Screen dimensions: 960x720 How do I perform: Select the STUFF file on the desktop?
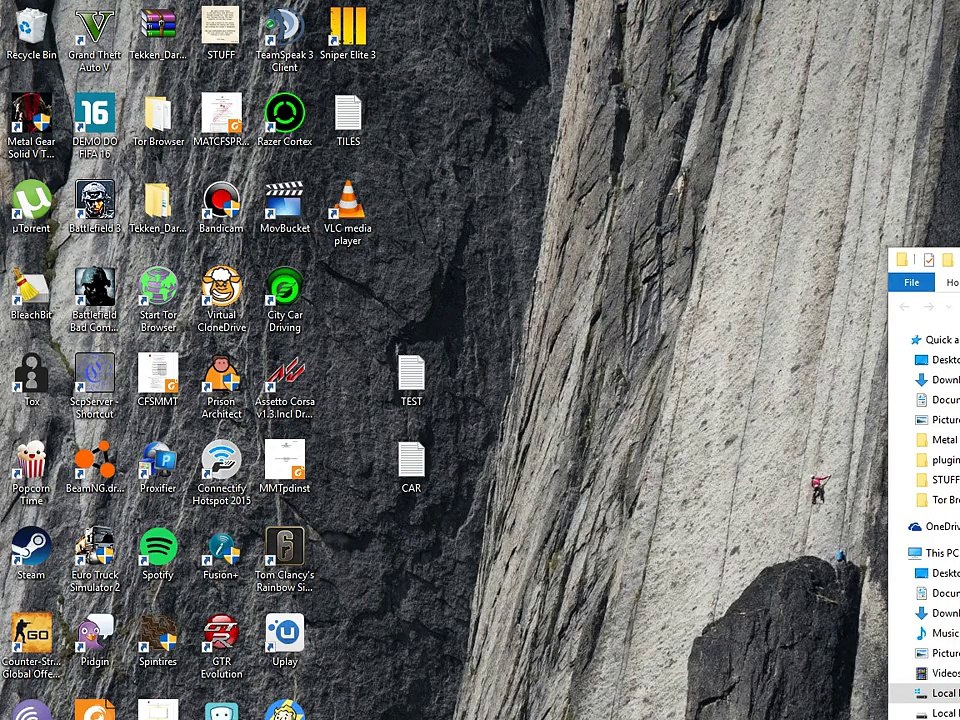click(221, 34)
